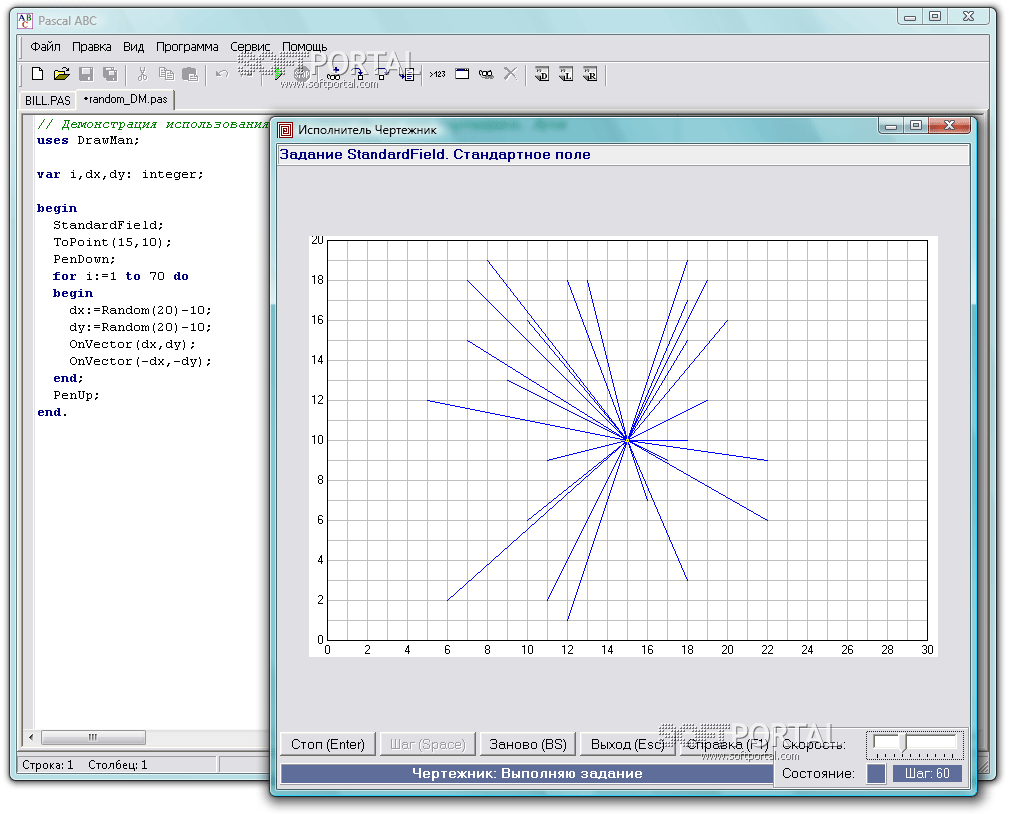Create a new file with the toolbar icon
The height and width of the screenshot is (814, 1010).
(x=37, y=74)
